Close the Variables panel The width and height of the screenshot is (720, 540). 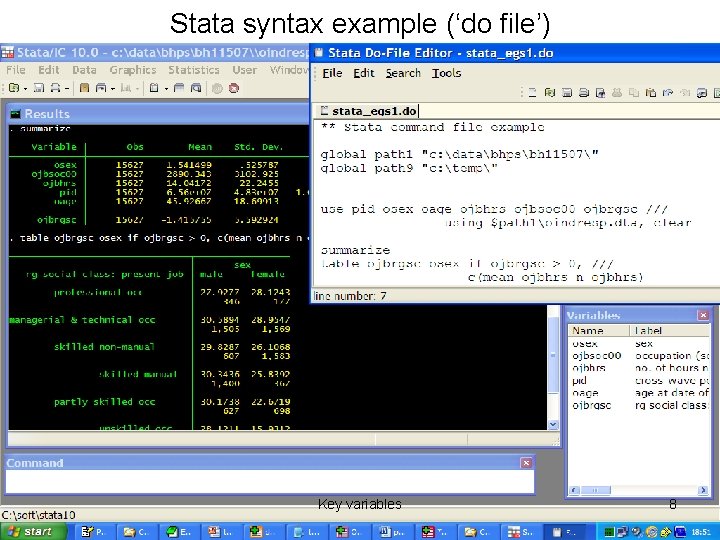tap(703, 315)
